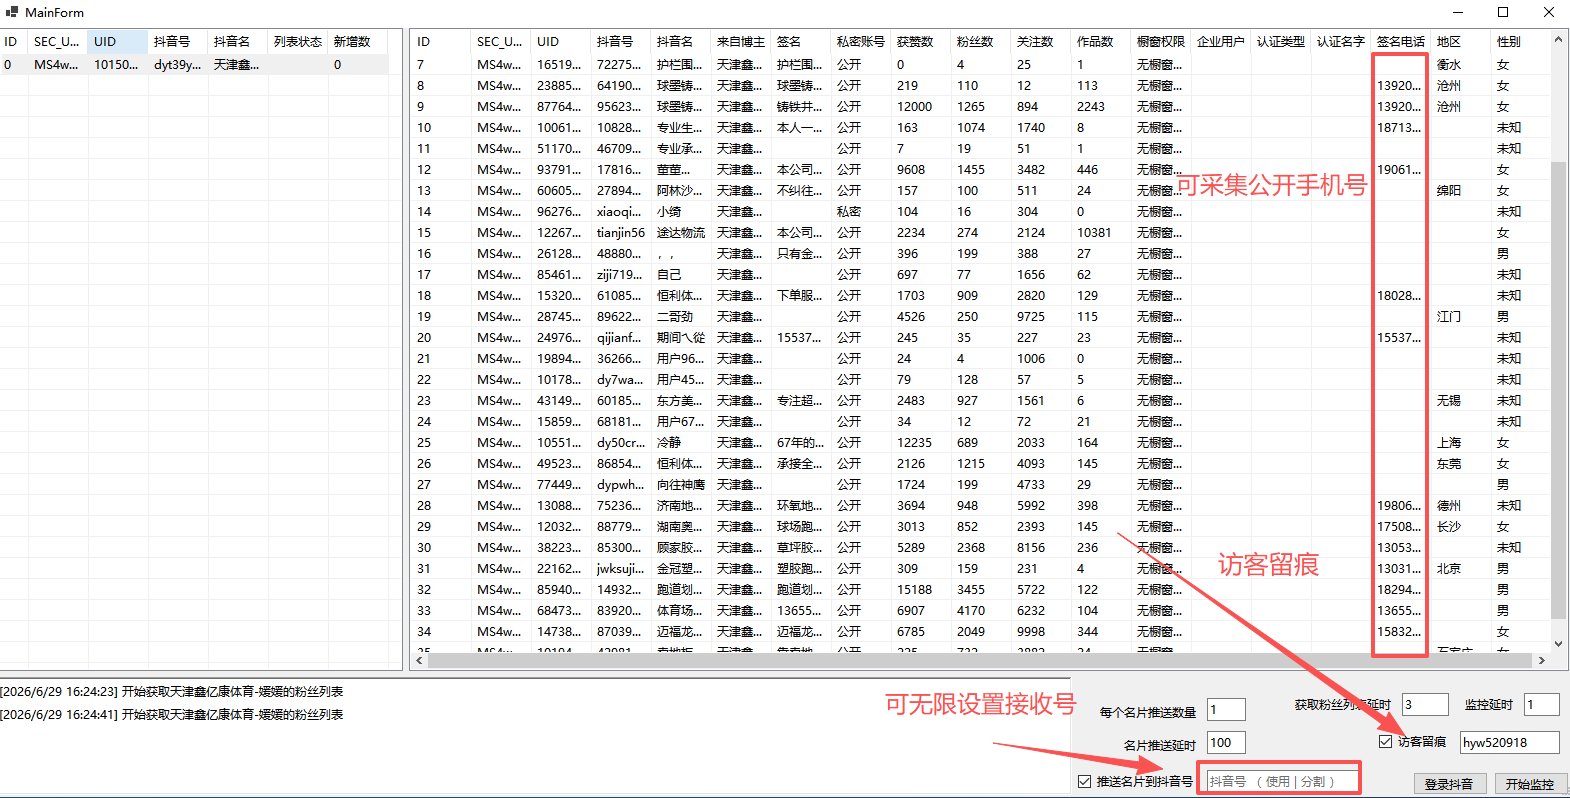The width and height of the screenshot is (1570, 798).
Task: Click the scroll up arrow of the right table
Action: (x=1558, y=40)
